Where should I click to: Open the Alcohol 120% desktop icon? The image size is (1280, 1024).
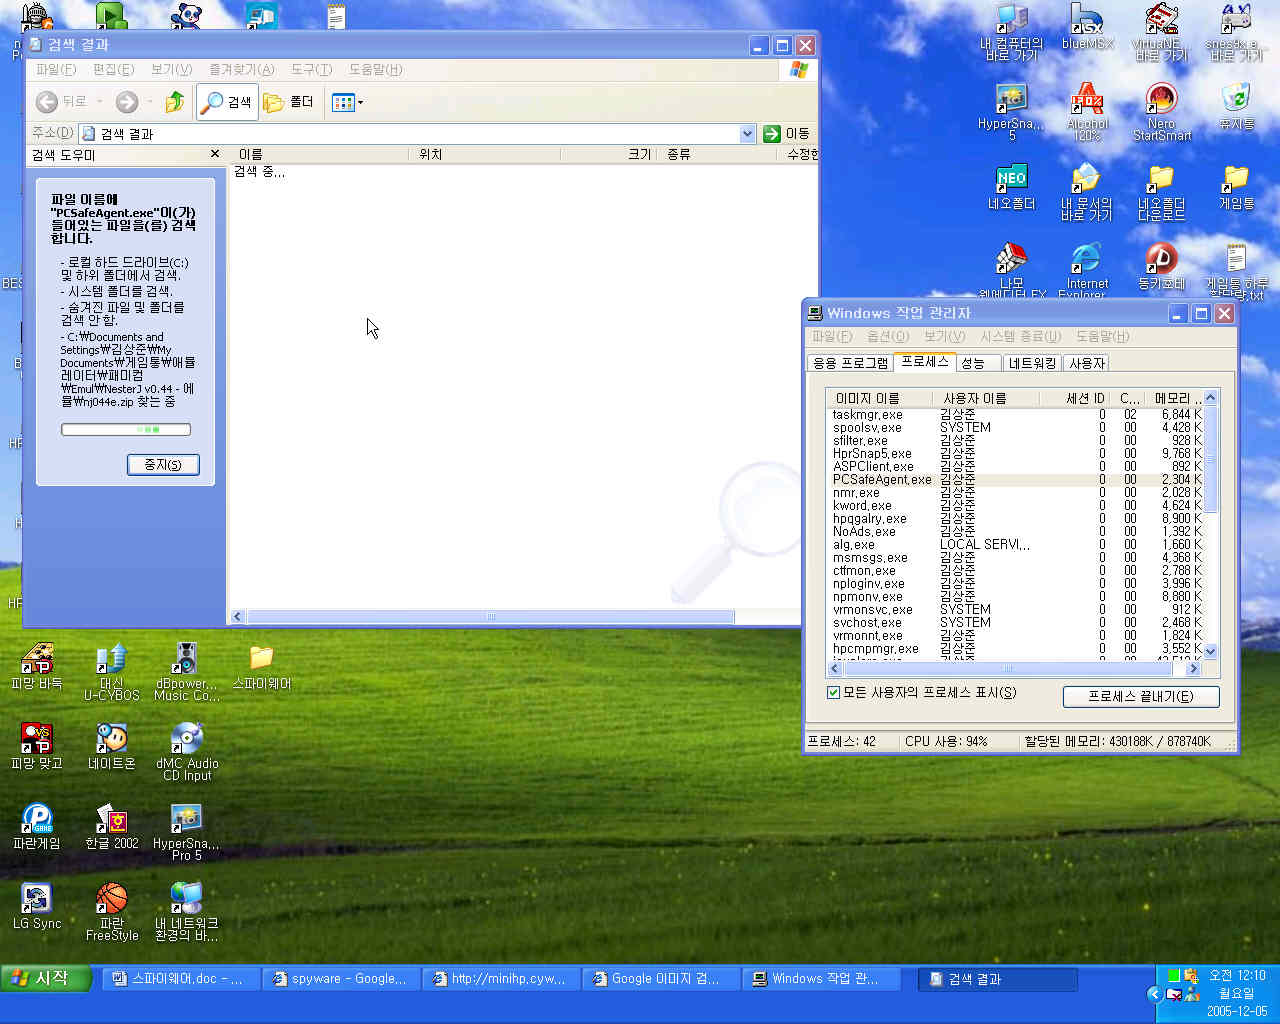[1087, 100]
